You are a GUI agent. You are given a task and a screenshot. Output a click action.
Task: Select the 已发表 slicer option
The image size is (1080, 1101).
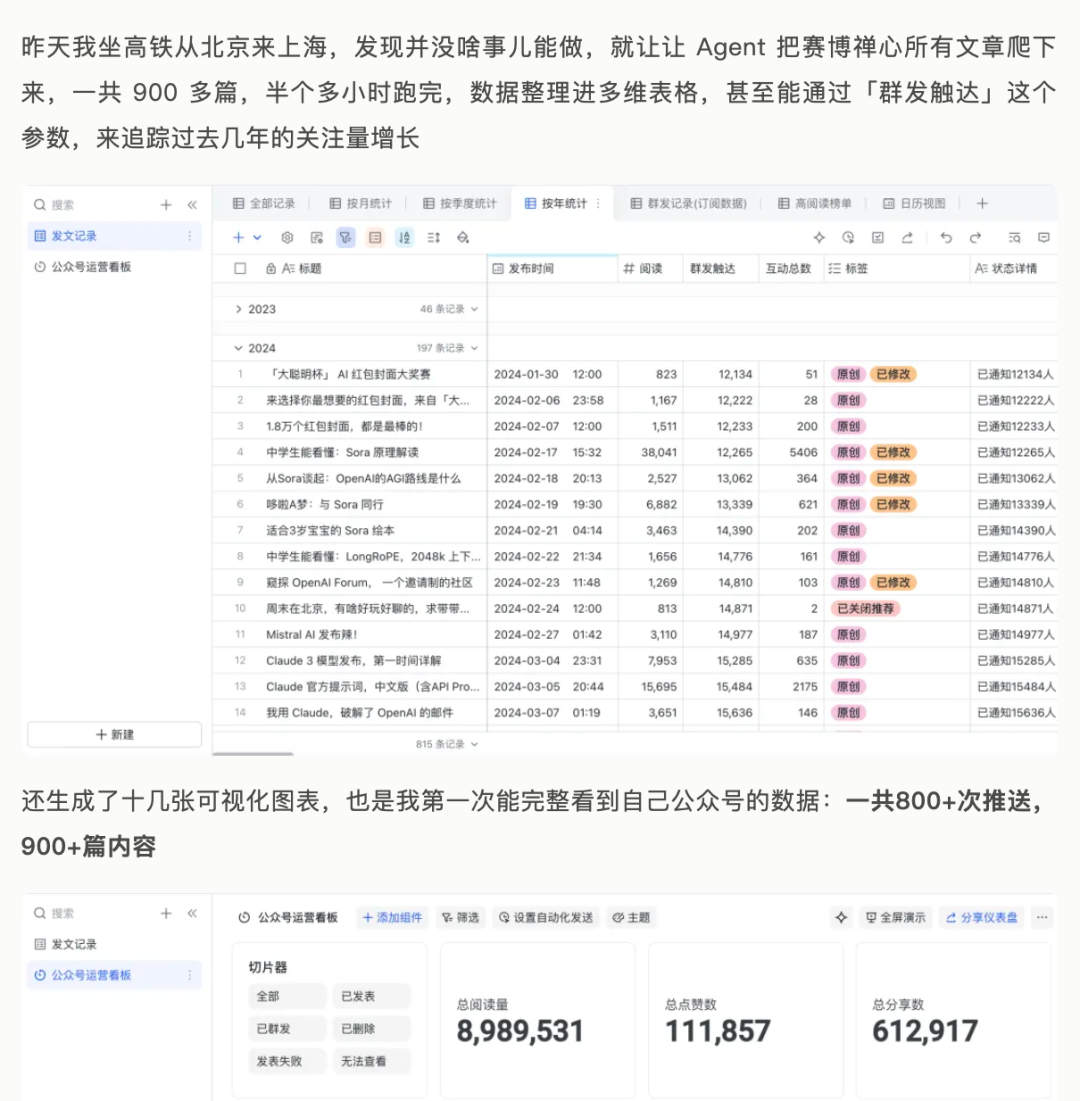(x=371, y=996)
